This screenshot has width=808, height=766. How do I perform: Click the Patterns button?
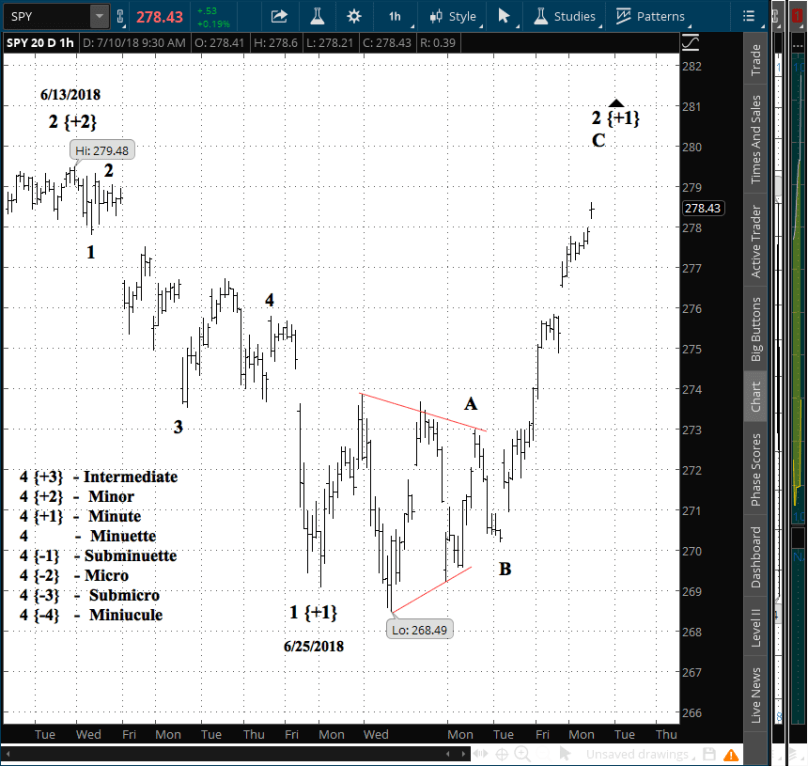pos(650,16)
